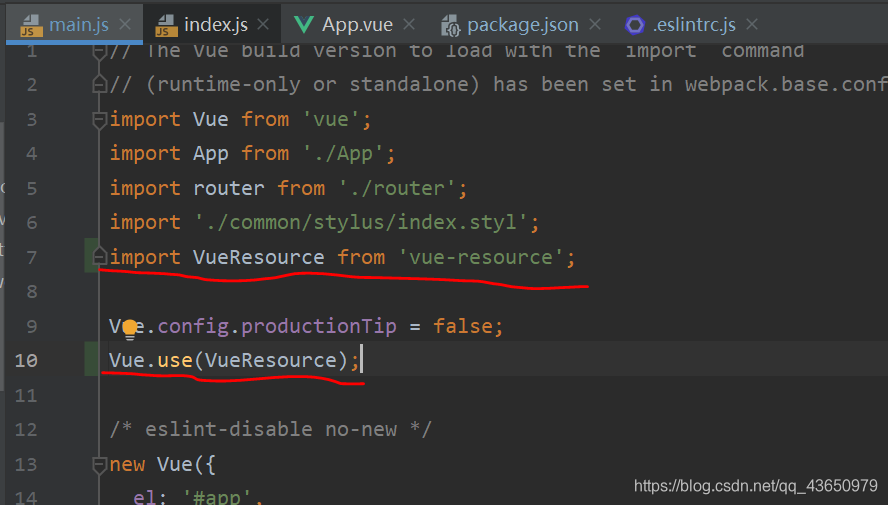
Task: Collapse the new Vue block on line 13
Action: tap(99, 465)
